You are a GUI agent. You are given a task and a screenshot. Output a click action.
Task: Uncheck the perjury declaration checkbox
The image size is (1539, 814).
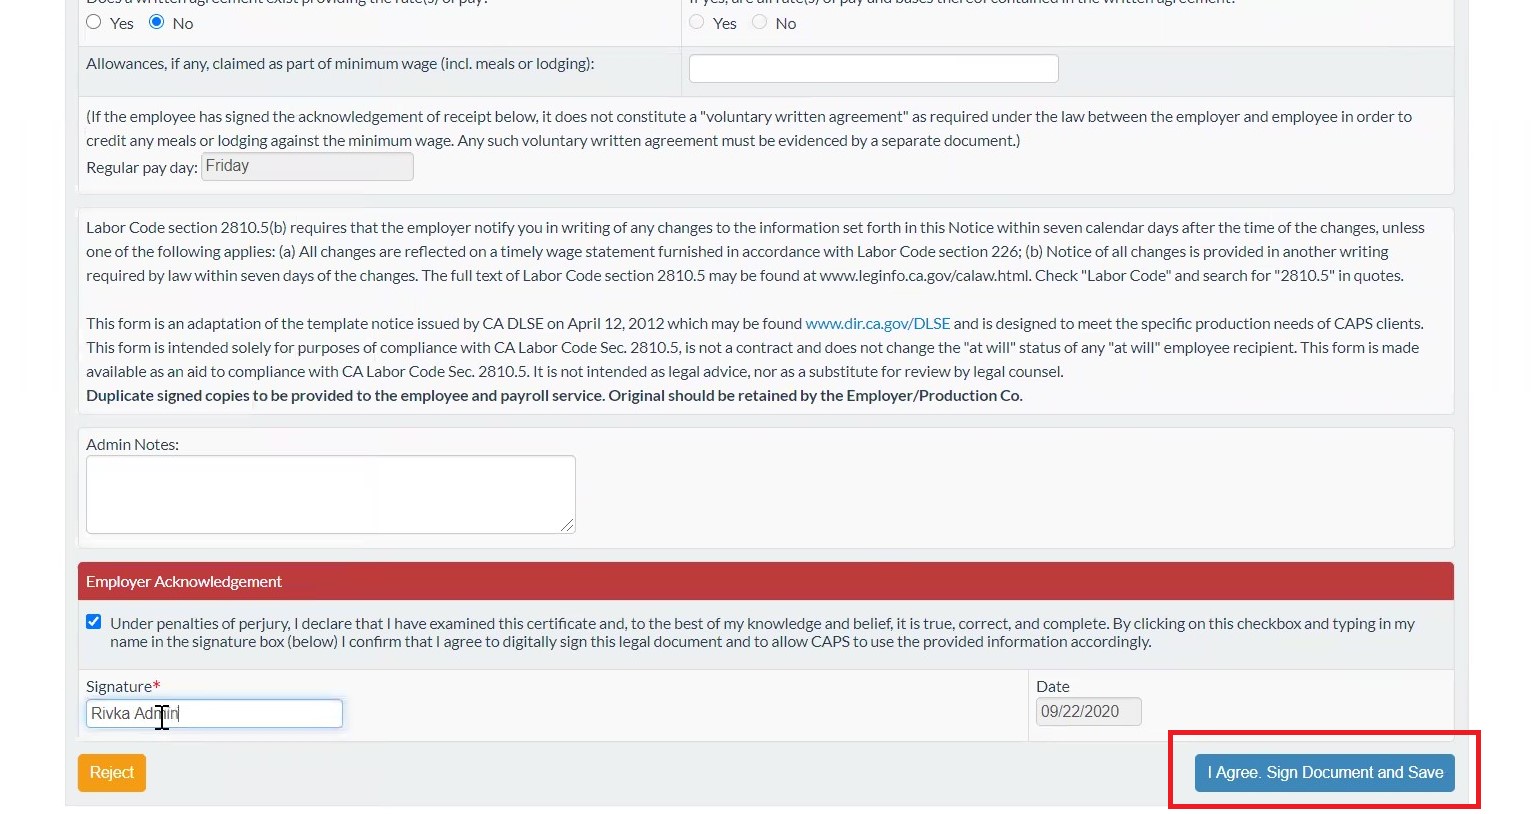coord(94,622)
